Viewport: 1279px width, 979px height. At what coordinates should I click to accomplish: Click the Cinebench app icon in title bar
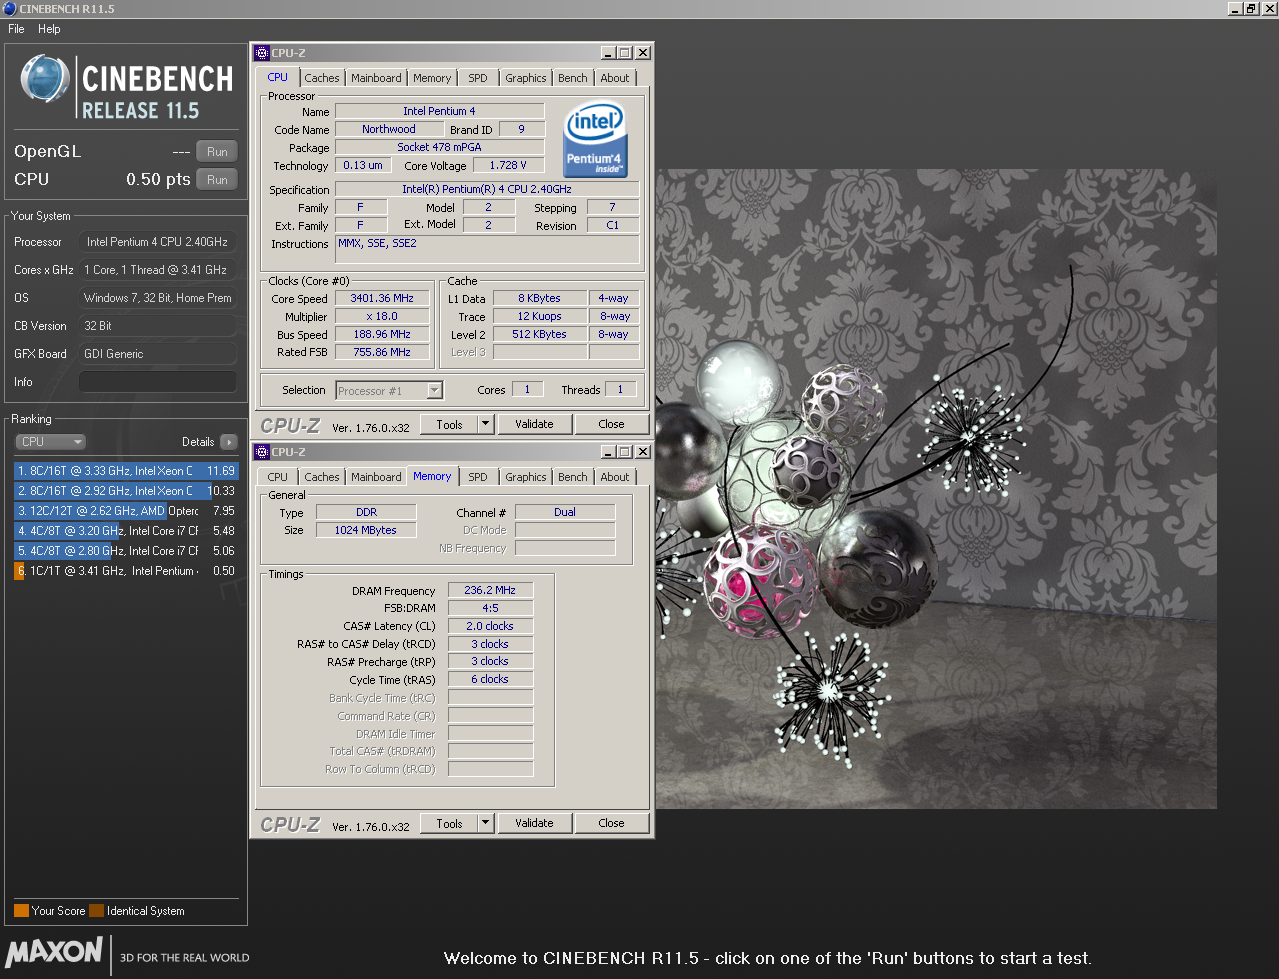coord(10,8)
